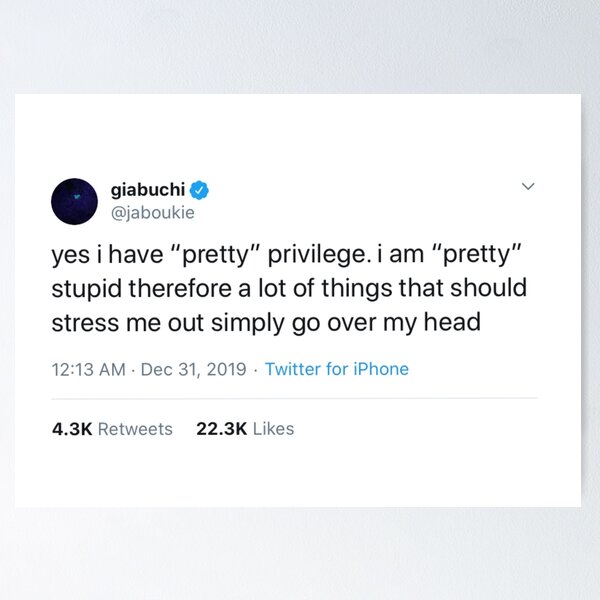The height and width of the screenshot is (600, 600).
Task: Click the giabuchi display name
Action: (148, 189)
